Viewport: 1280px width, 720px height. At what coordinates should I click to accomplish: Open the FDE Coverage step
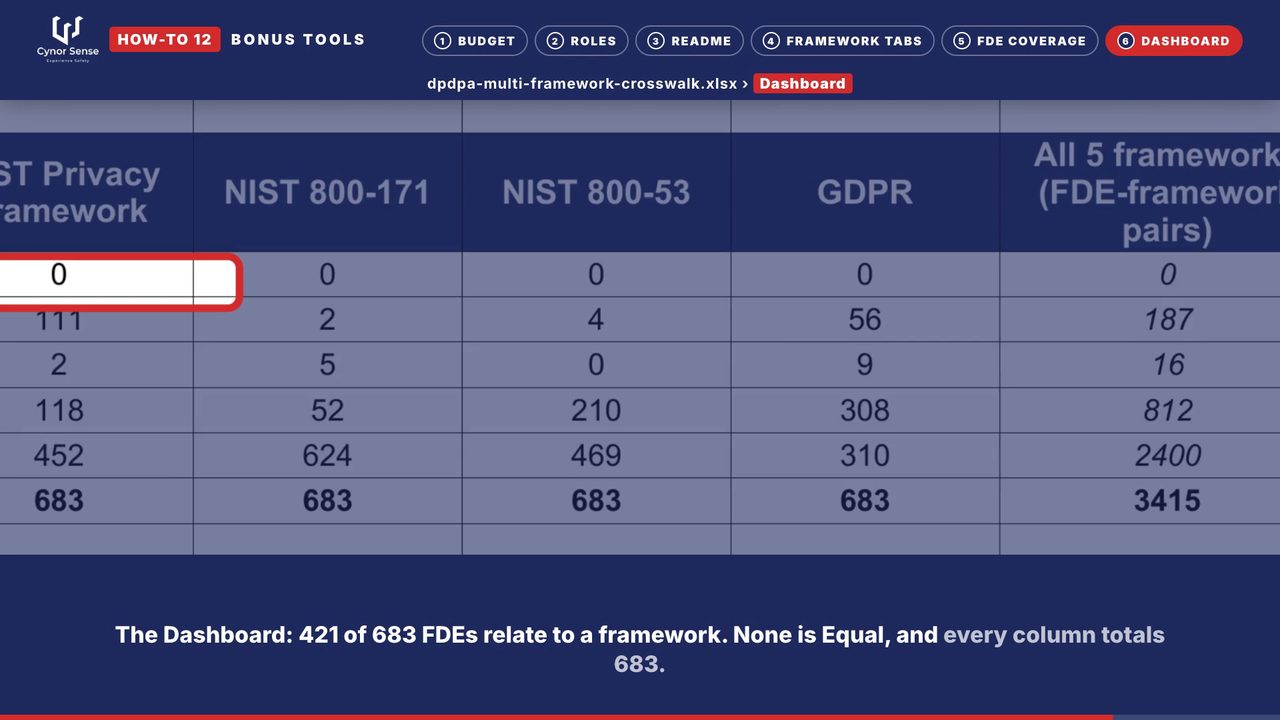click(x=1020, y=41)
